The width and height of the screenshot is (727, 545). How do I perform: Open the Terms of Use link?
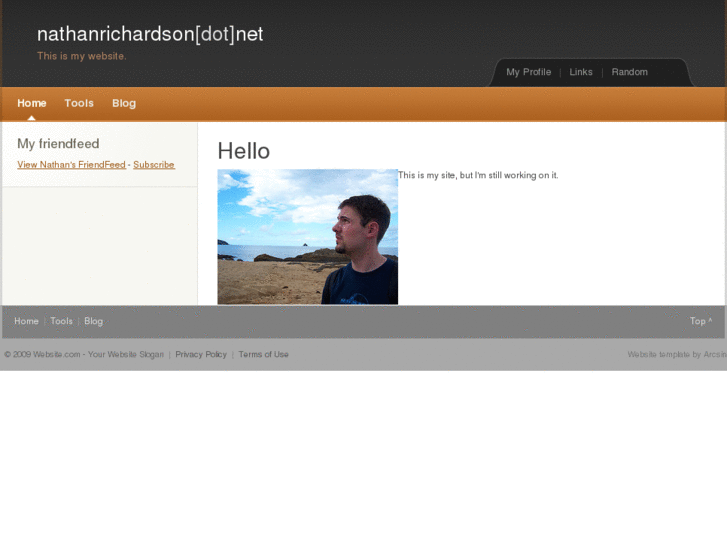pos(263,355)
